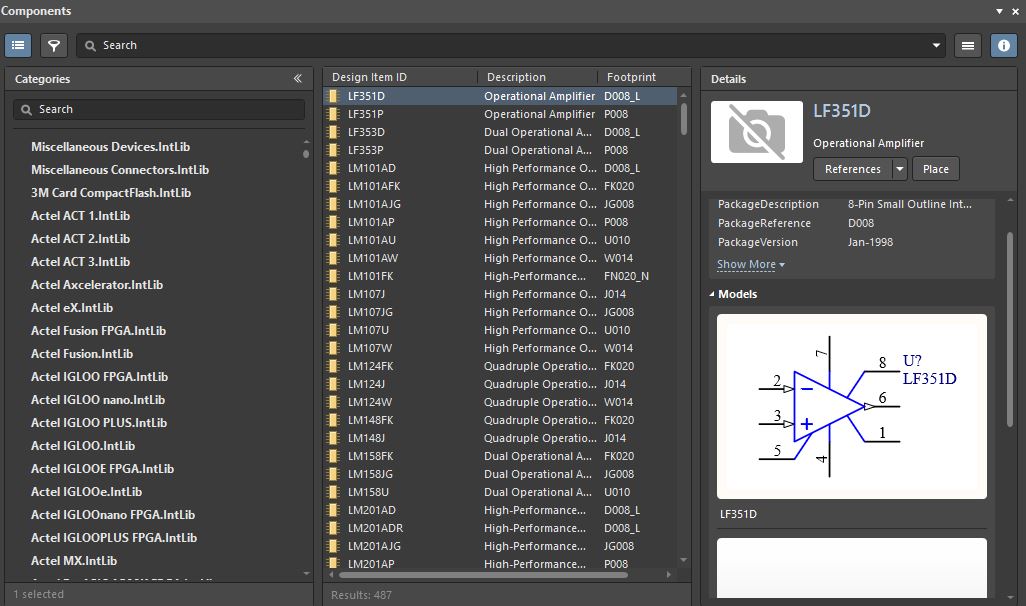Open the filter funnel icon
The height and width of the screenshot is (606, 1026).
54,45
